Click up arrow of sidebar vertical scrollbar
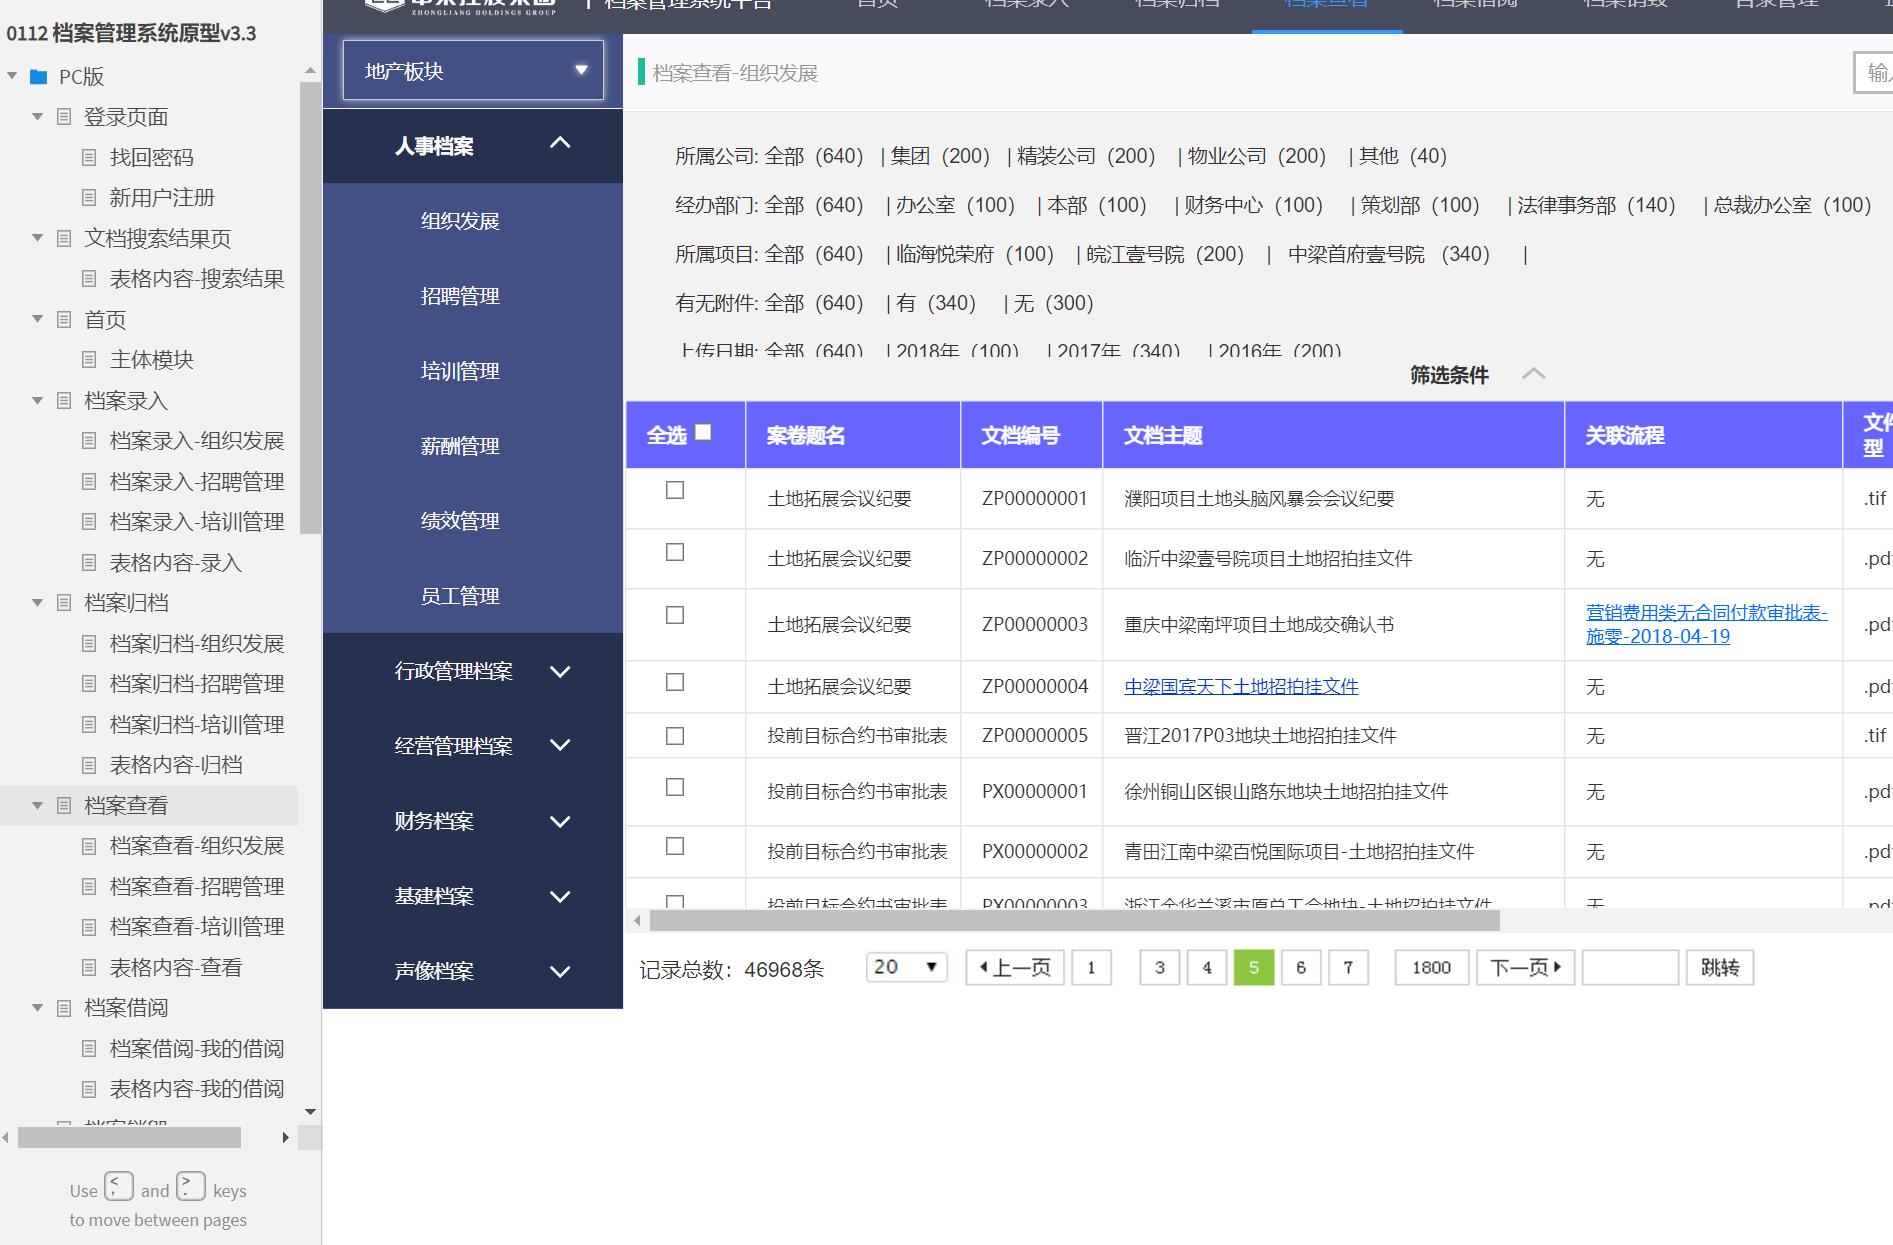 coord(310,71)
